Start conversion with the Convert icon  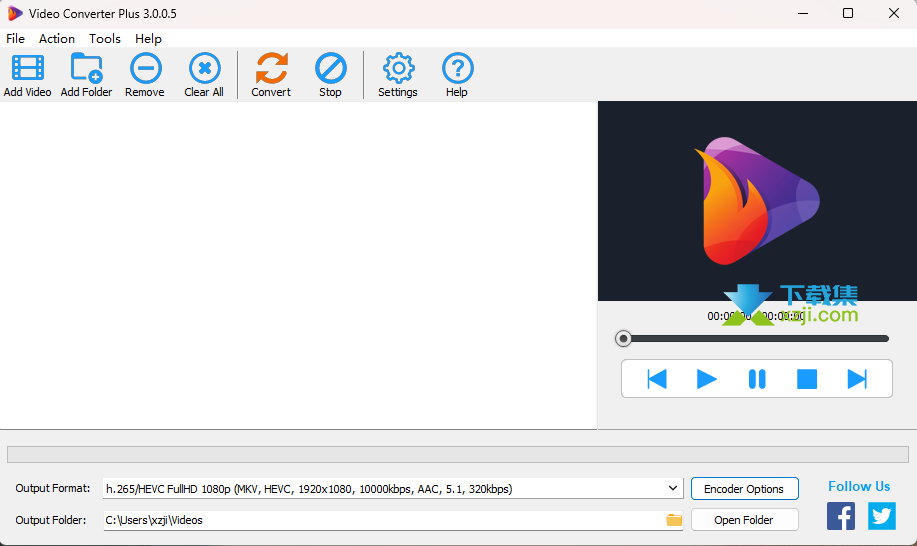(271, 68)
